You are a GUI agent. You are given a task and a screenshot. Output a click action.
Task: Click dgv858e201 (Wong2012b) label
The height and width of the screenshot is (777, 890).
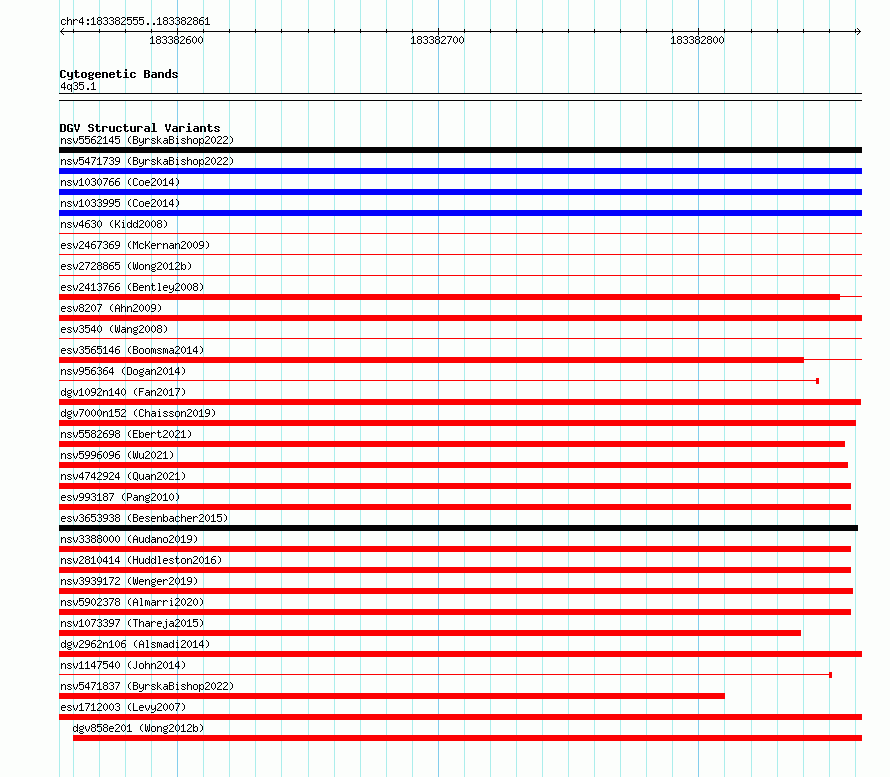pos(138,728)
